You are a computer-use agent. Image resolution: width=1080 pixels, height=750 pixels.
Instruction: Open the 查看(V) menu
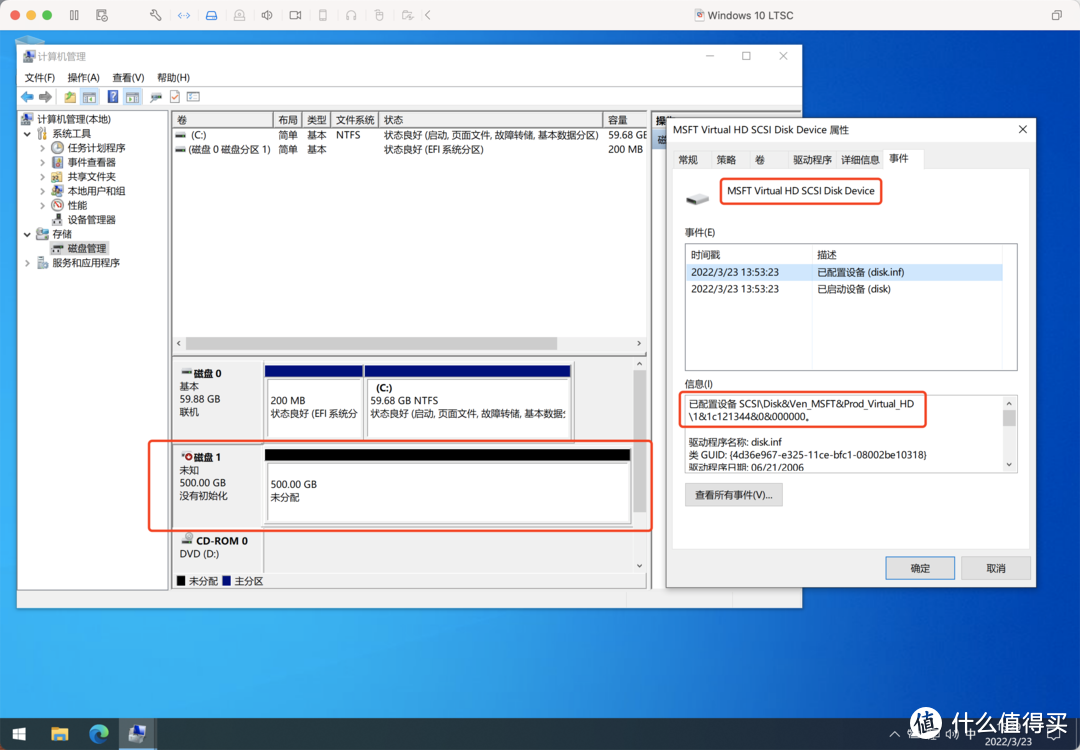coord(128,77)
